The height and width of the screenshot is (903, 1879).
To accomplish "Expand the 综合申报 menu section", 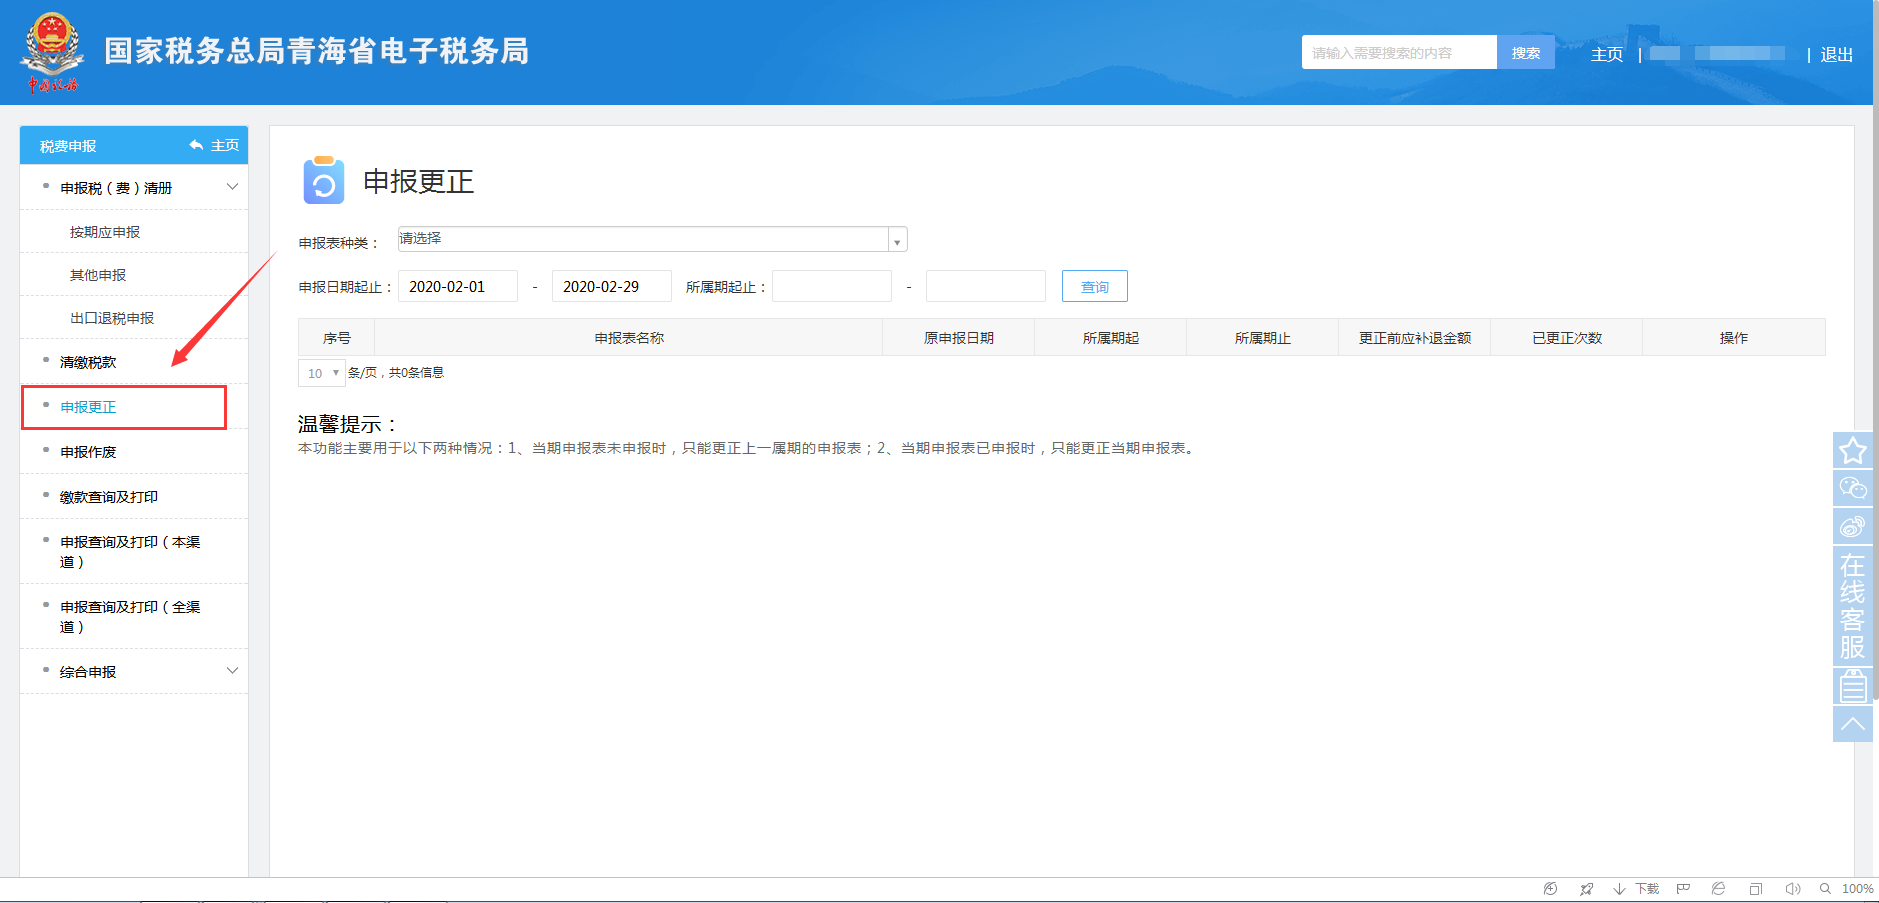I will point(134,672).
